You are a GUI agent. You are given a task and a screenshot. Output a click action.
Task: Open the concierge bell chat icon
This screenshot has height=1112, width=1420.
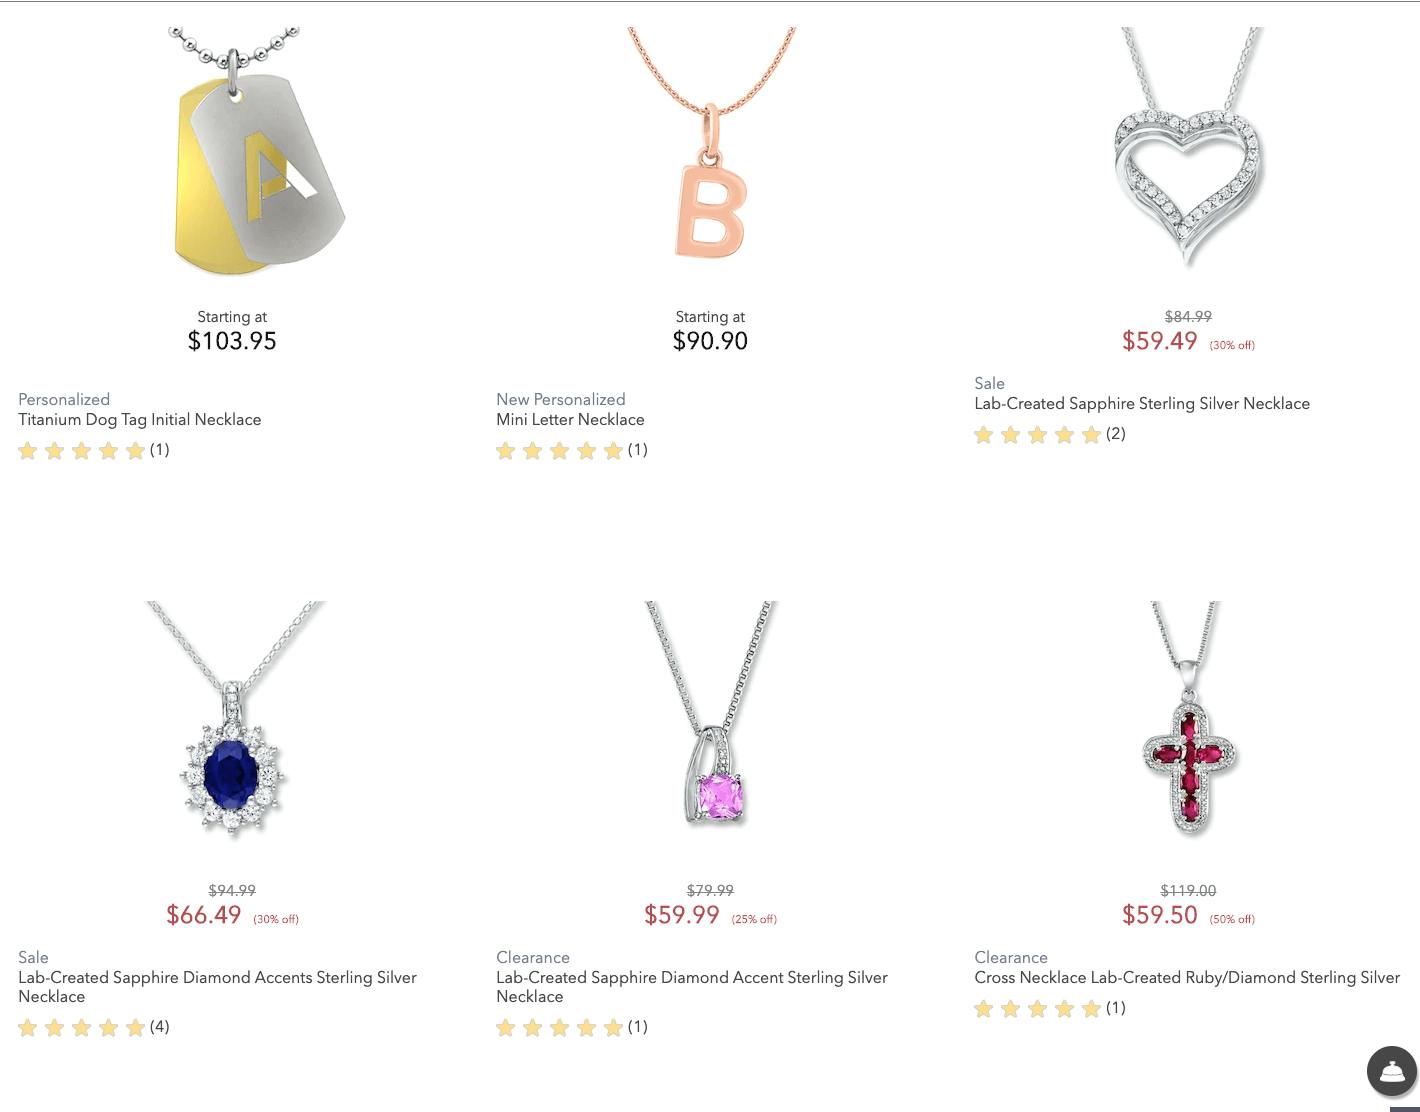tap(1392, 1071)
